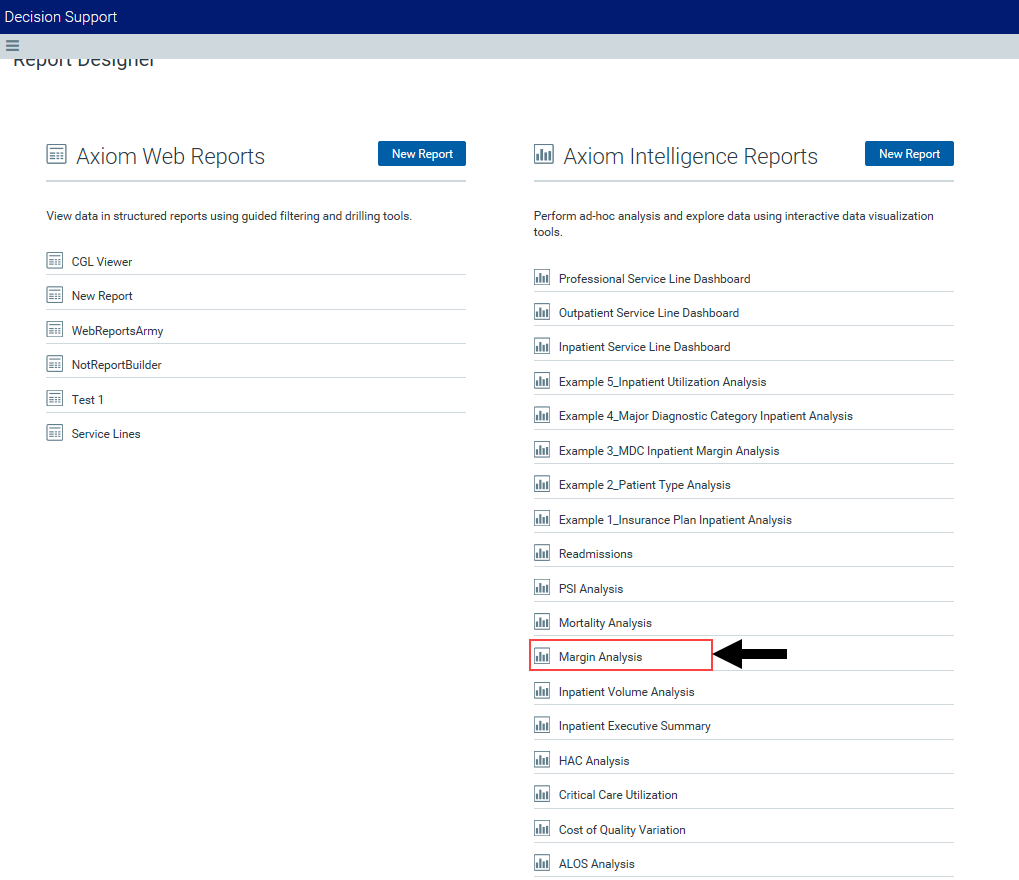Open Inpatient Service Line Dashboard

click(645, 347)
